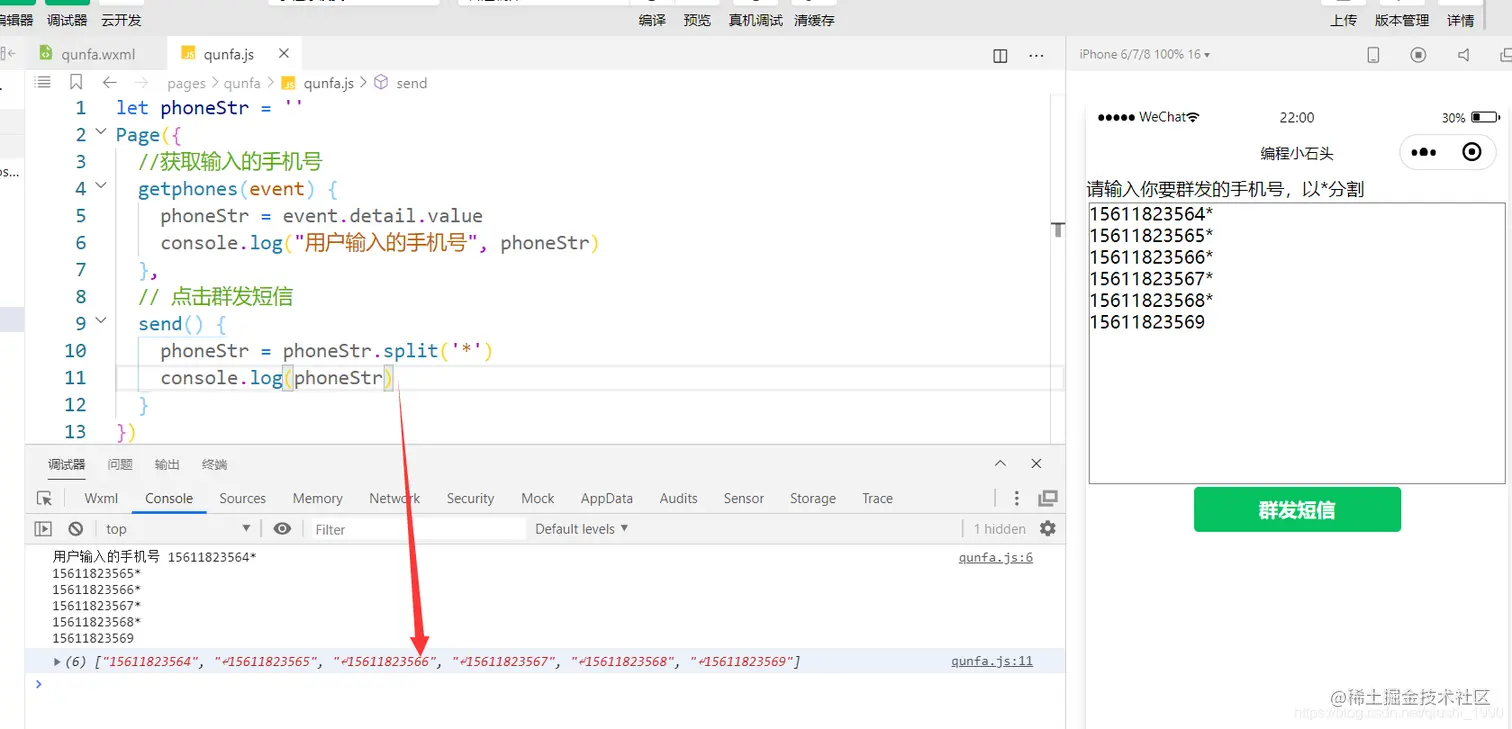
Task: Collapse getphones function fold arrow
Action: click(101, 186)
